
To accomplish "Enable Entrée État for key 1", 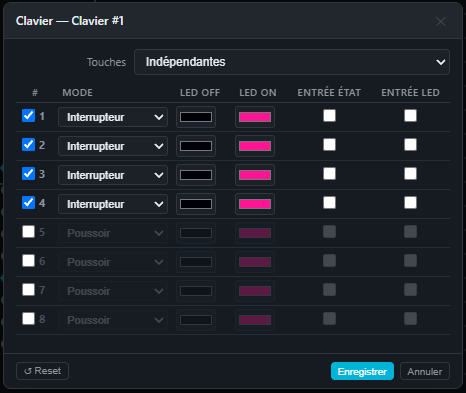I will click(x=329, y=116).
